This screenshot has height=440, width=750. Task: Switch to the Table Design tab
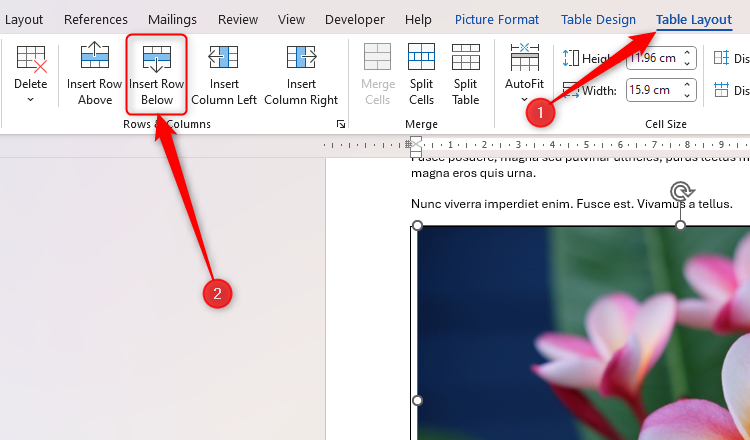click(x=598, y=19)
